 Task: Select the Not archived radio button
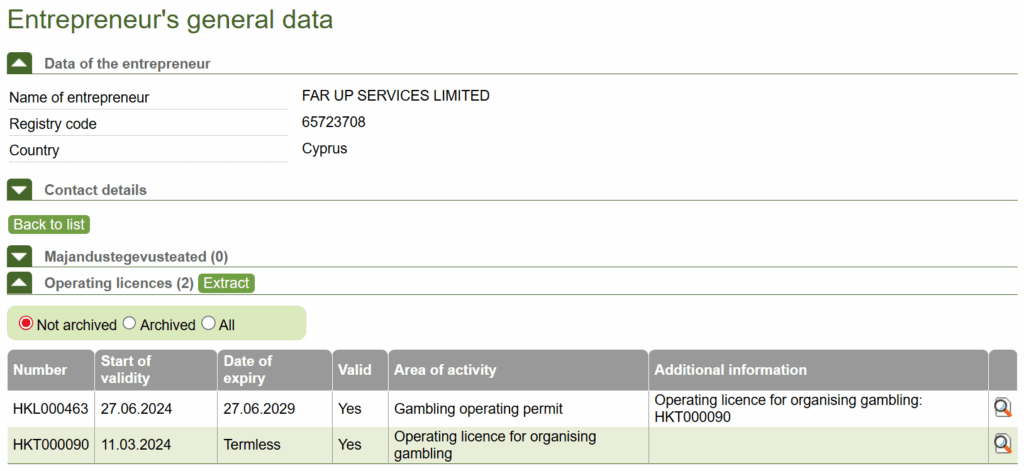tap(26, 324)
